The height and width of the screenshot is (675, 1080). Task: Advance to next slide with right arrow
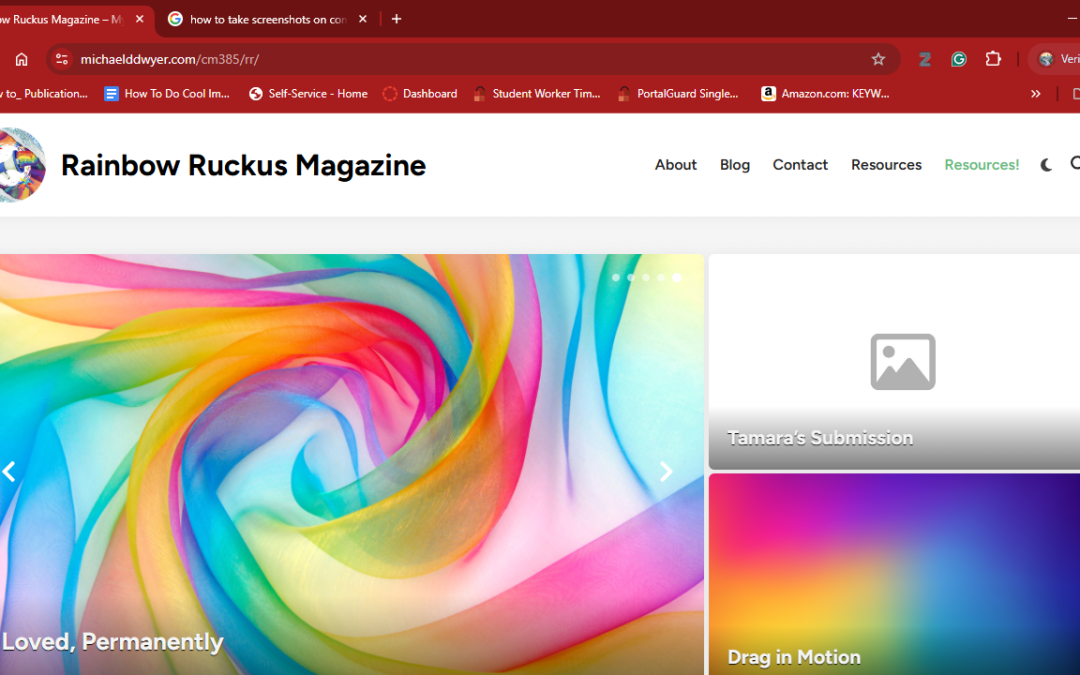(x=665, y=472)
